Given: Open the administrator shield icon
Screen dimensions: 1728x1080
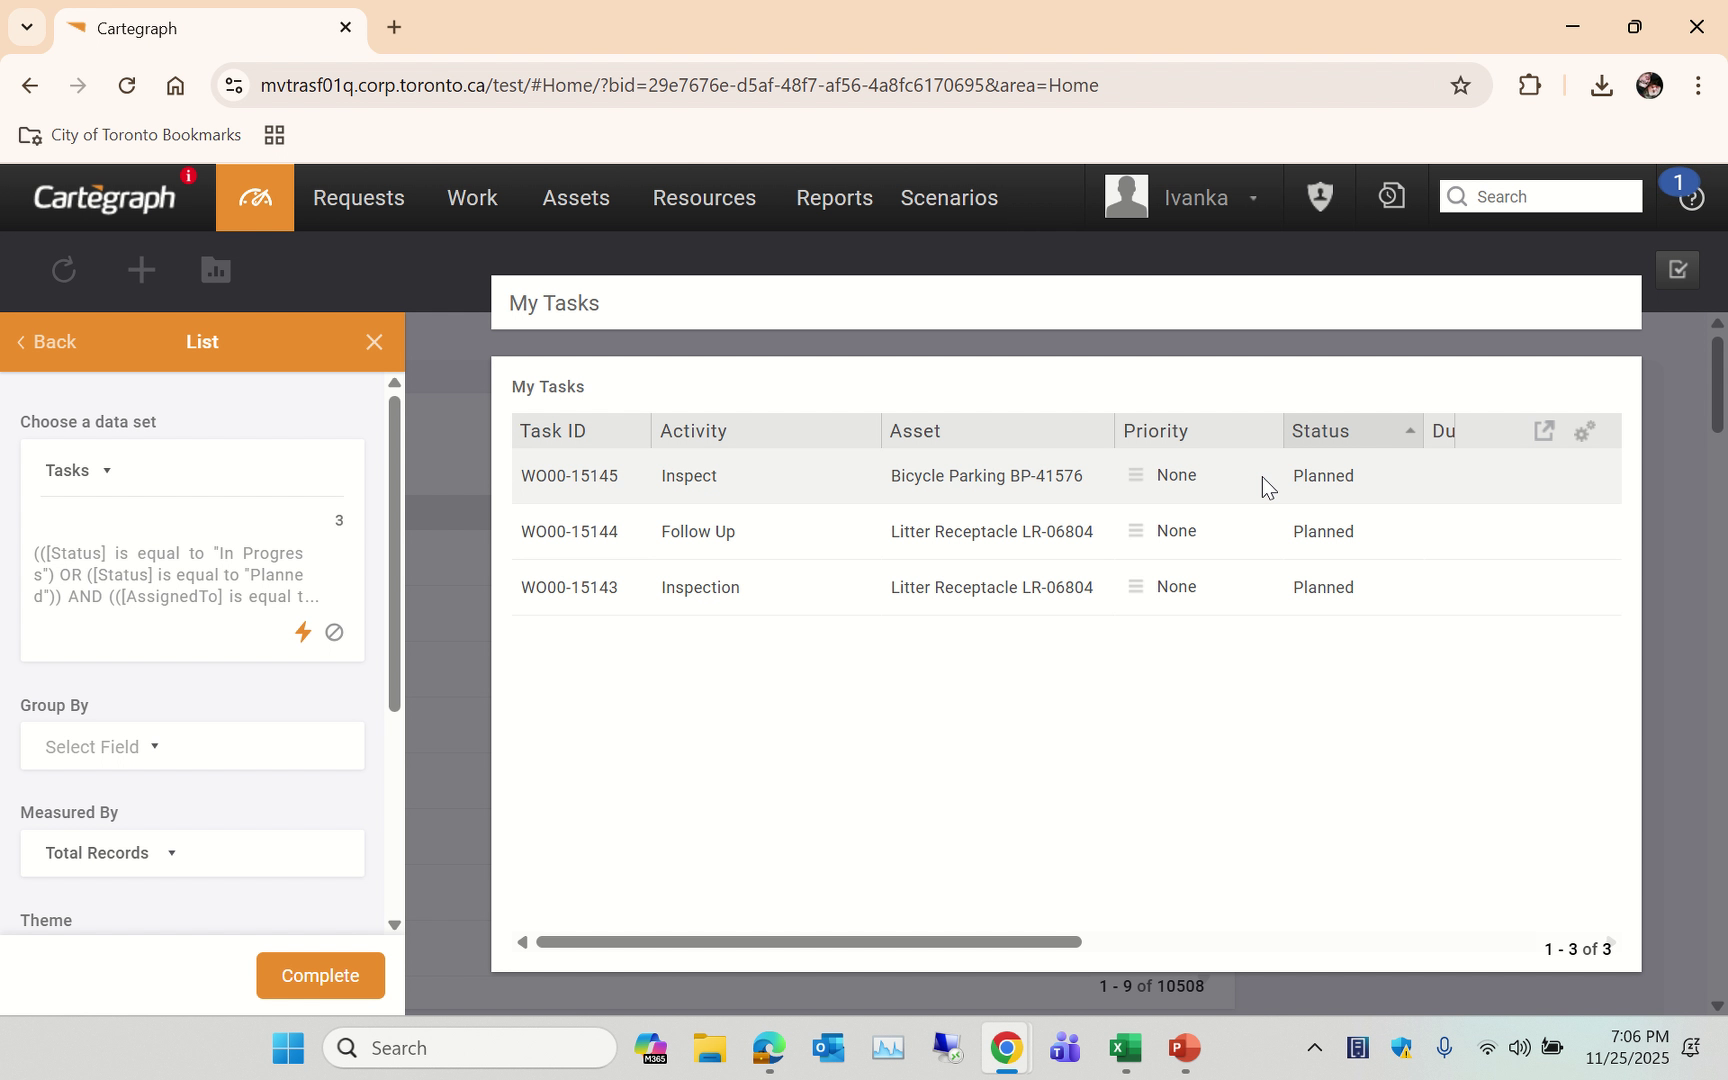Looking at the screenshot, I should coord(1319,196).
